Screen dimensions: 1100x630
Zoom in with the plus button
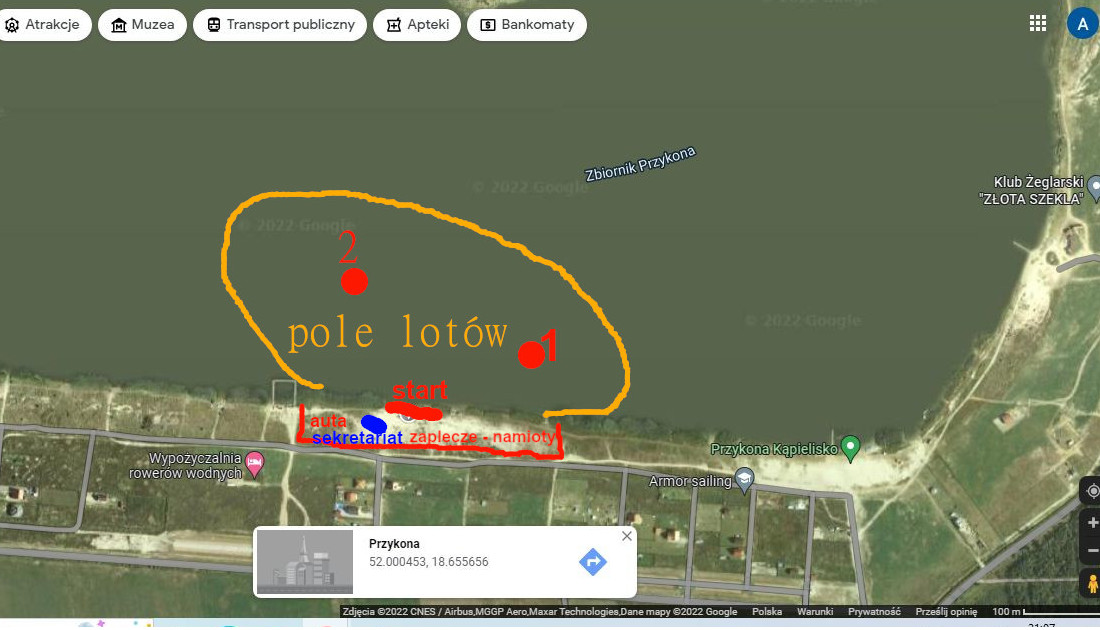pos(1092,523)
